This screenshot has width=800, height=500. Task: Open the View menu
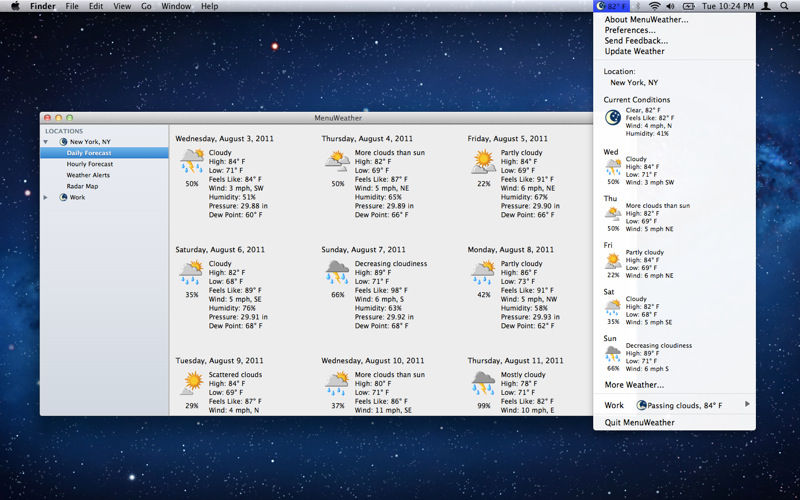click(122, 6)
